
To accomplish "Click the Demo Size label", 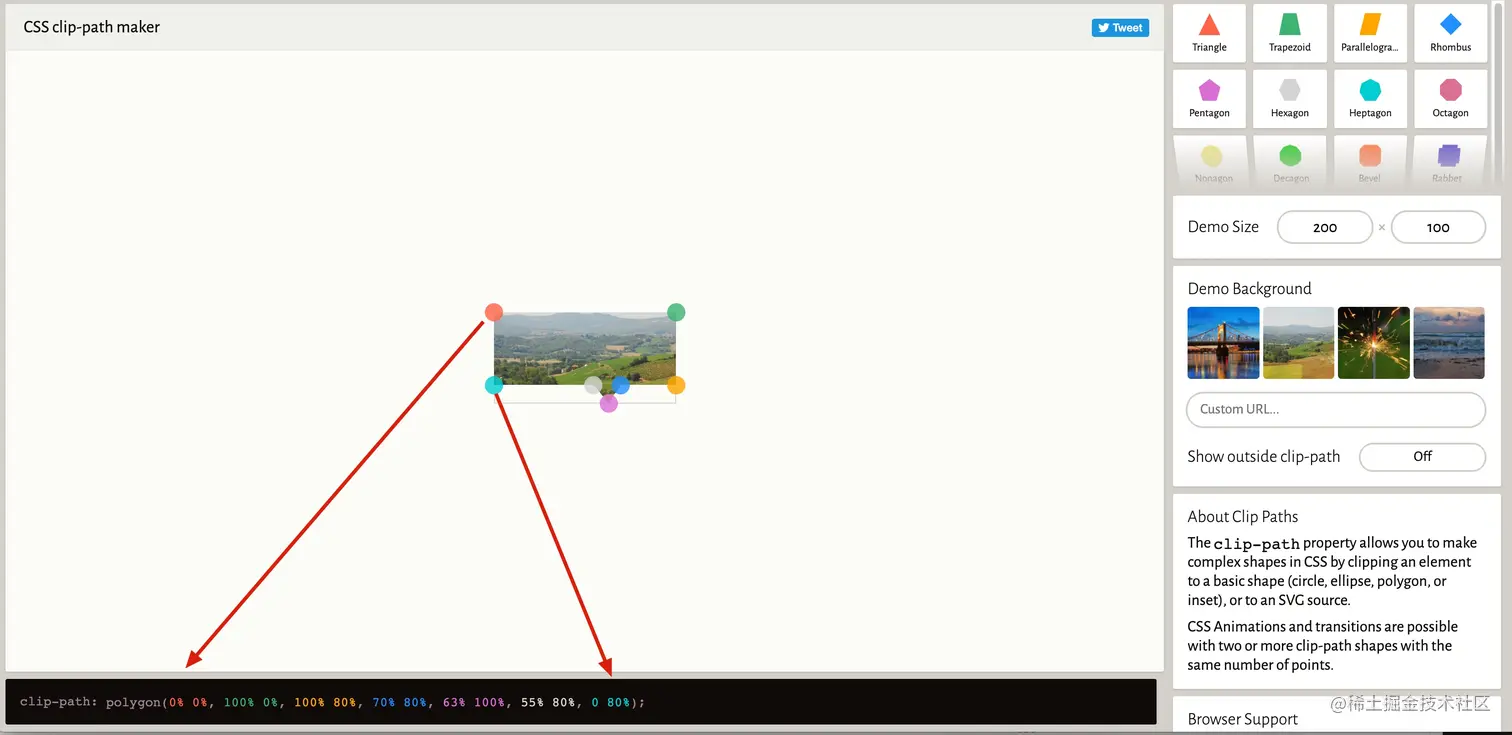I will pos(1223,227).
